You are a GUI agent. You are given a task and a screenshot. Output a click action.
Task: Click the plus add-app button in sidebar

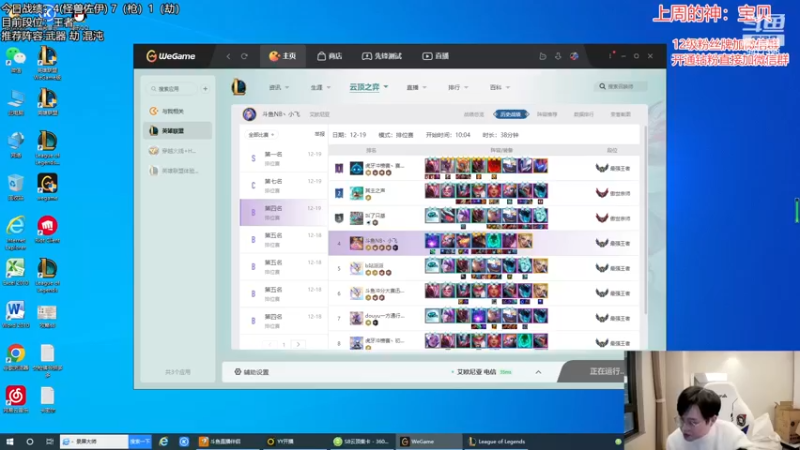click(x=205, y=89)
